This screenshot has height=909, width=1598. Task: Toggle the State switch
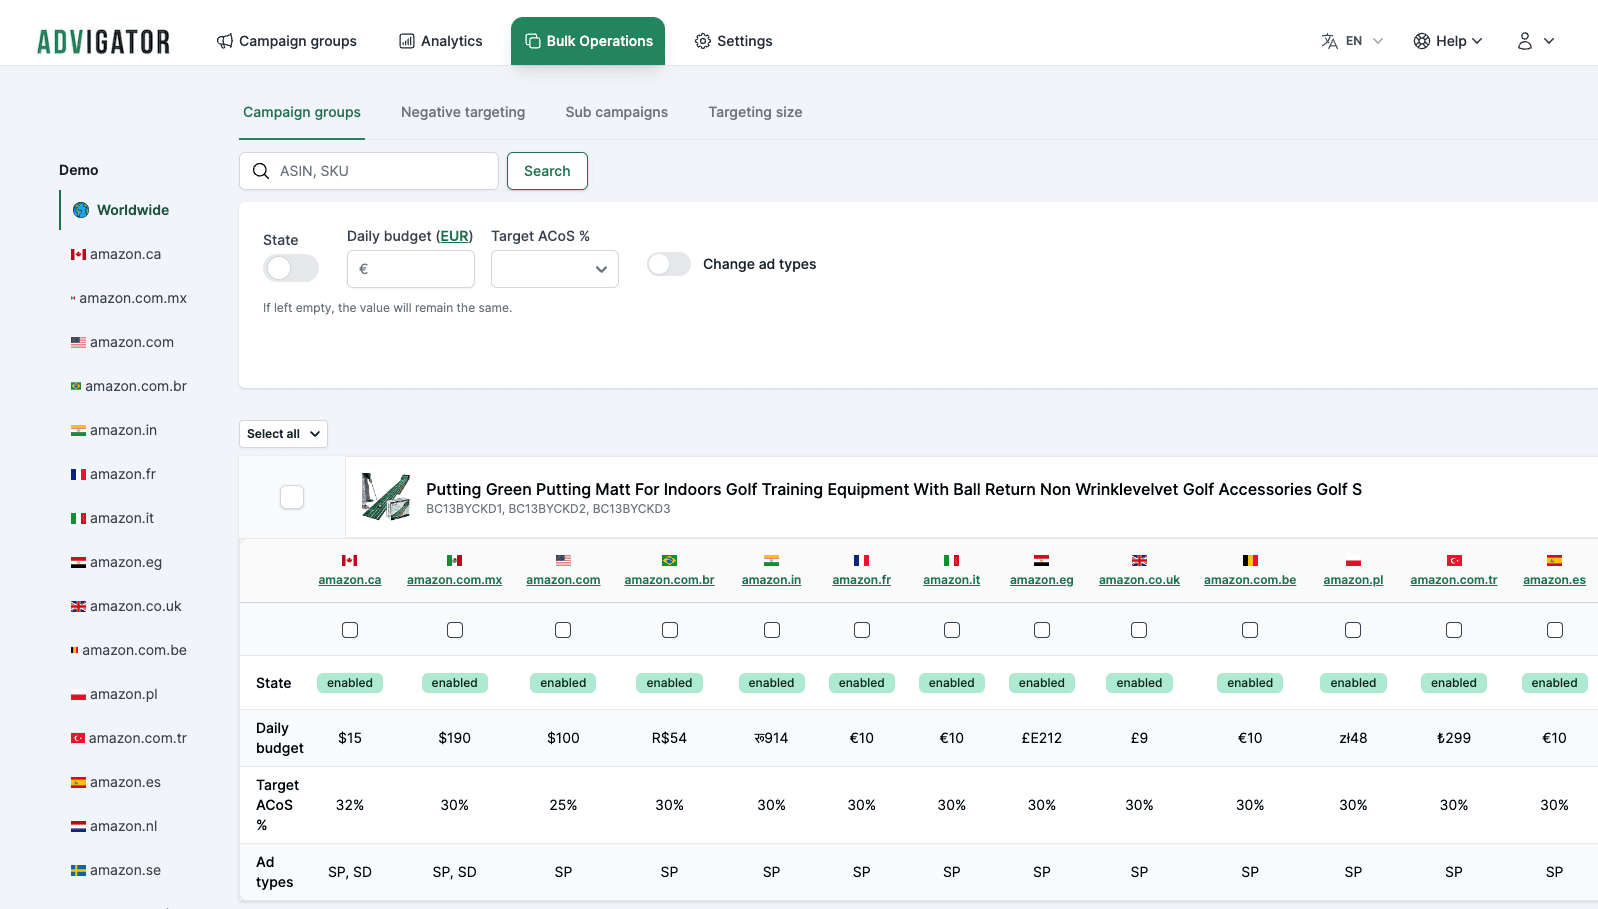pos(291,268)
